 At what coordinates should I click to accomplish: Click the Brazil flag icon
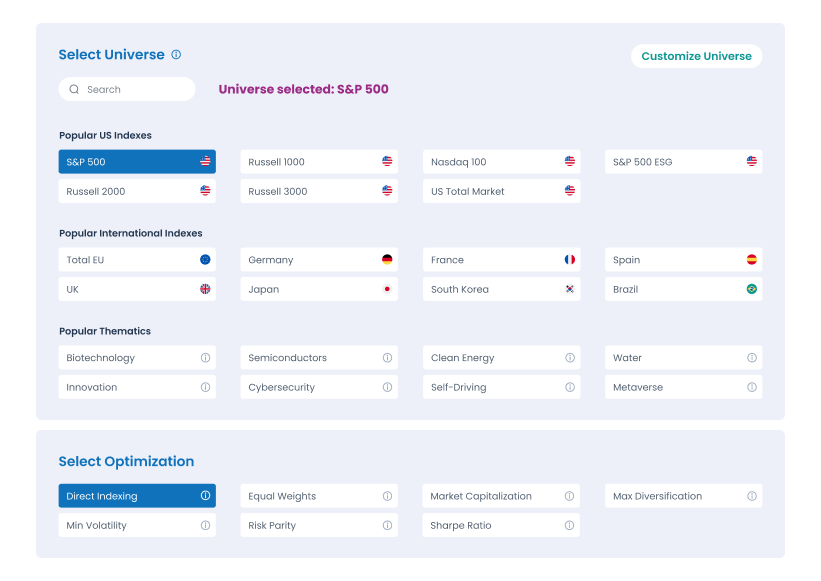point(752,289)
